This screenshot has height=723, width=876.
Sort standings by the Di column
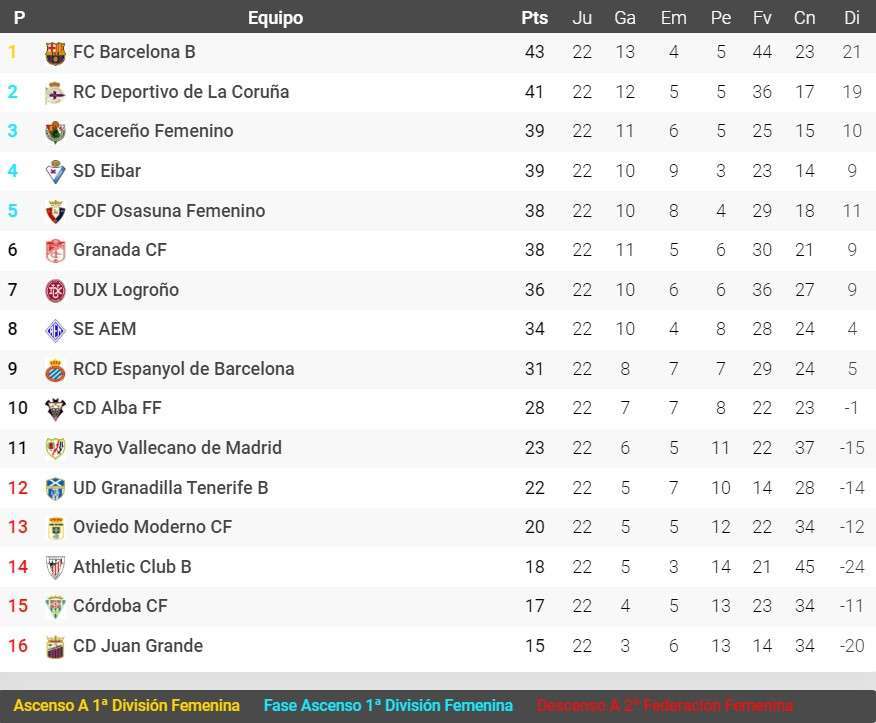point(851,17)
